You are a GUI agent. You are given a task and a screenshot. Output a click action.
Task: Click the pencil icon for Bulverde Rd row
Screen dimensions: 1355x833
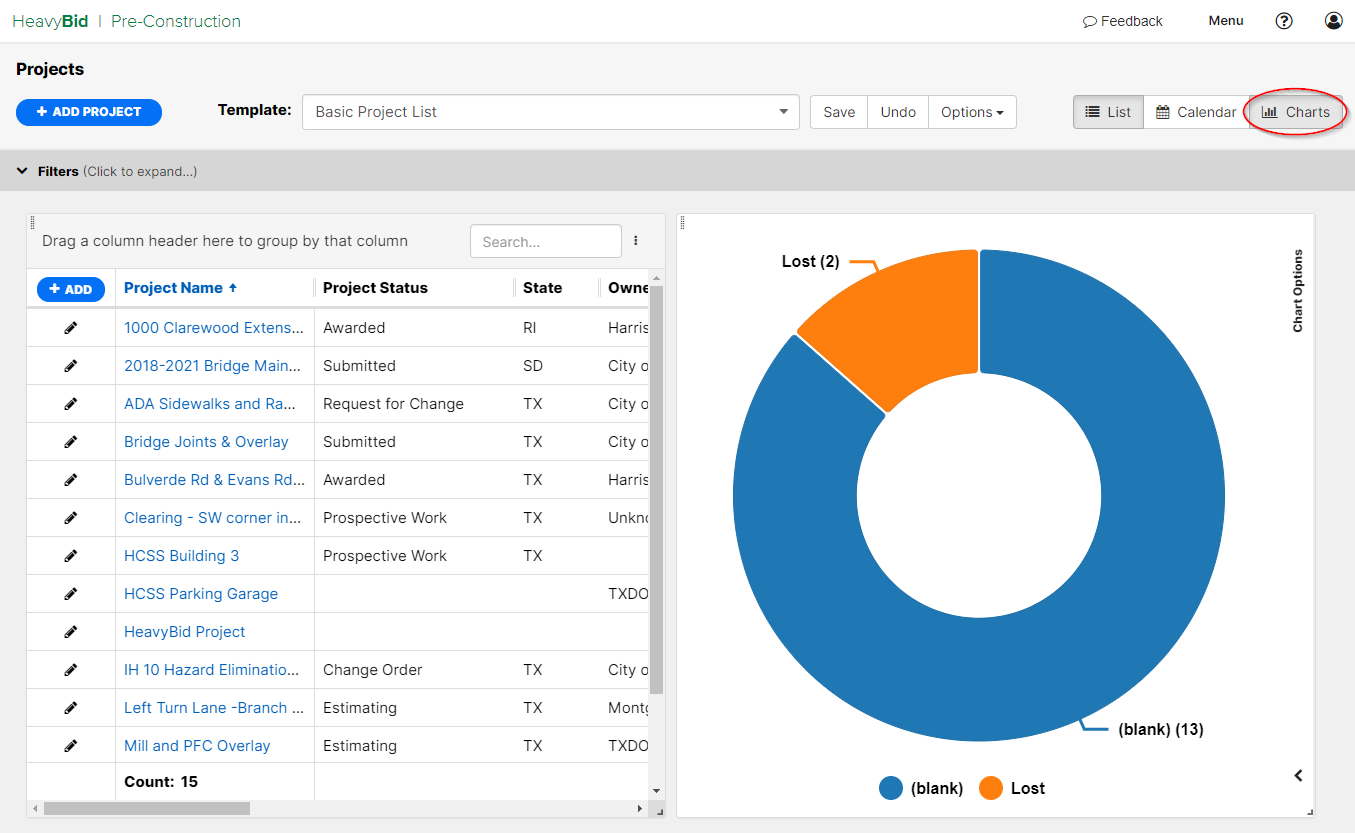(x=71, y=480)
